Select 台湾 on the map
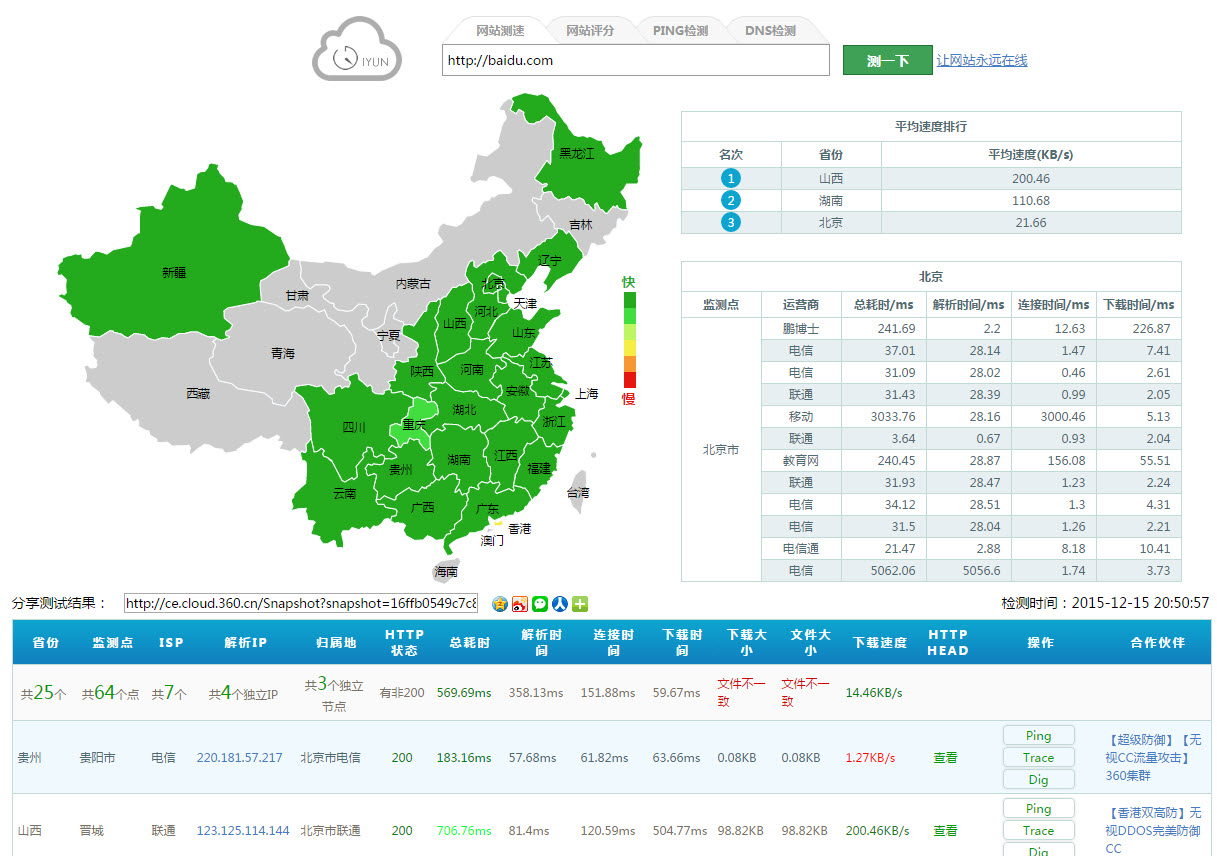This screenshot has width=1217, height=856. (578, 493)
